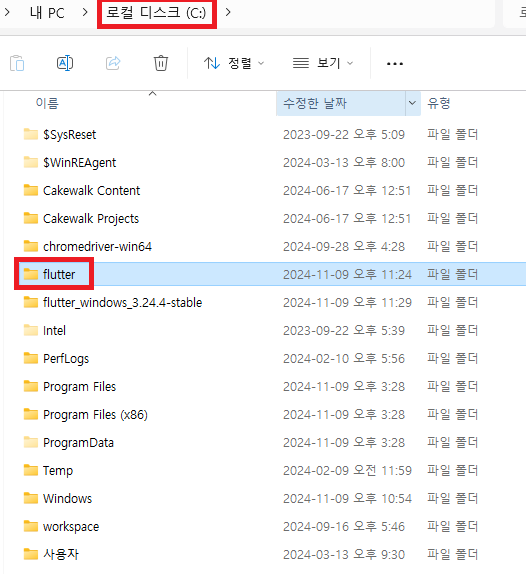Click date 2024-02-09 오전 11:59 cell
527x574 pixels.
[x=347, y=470]
